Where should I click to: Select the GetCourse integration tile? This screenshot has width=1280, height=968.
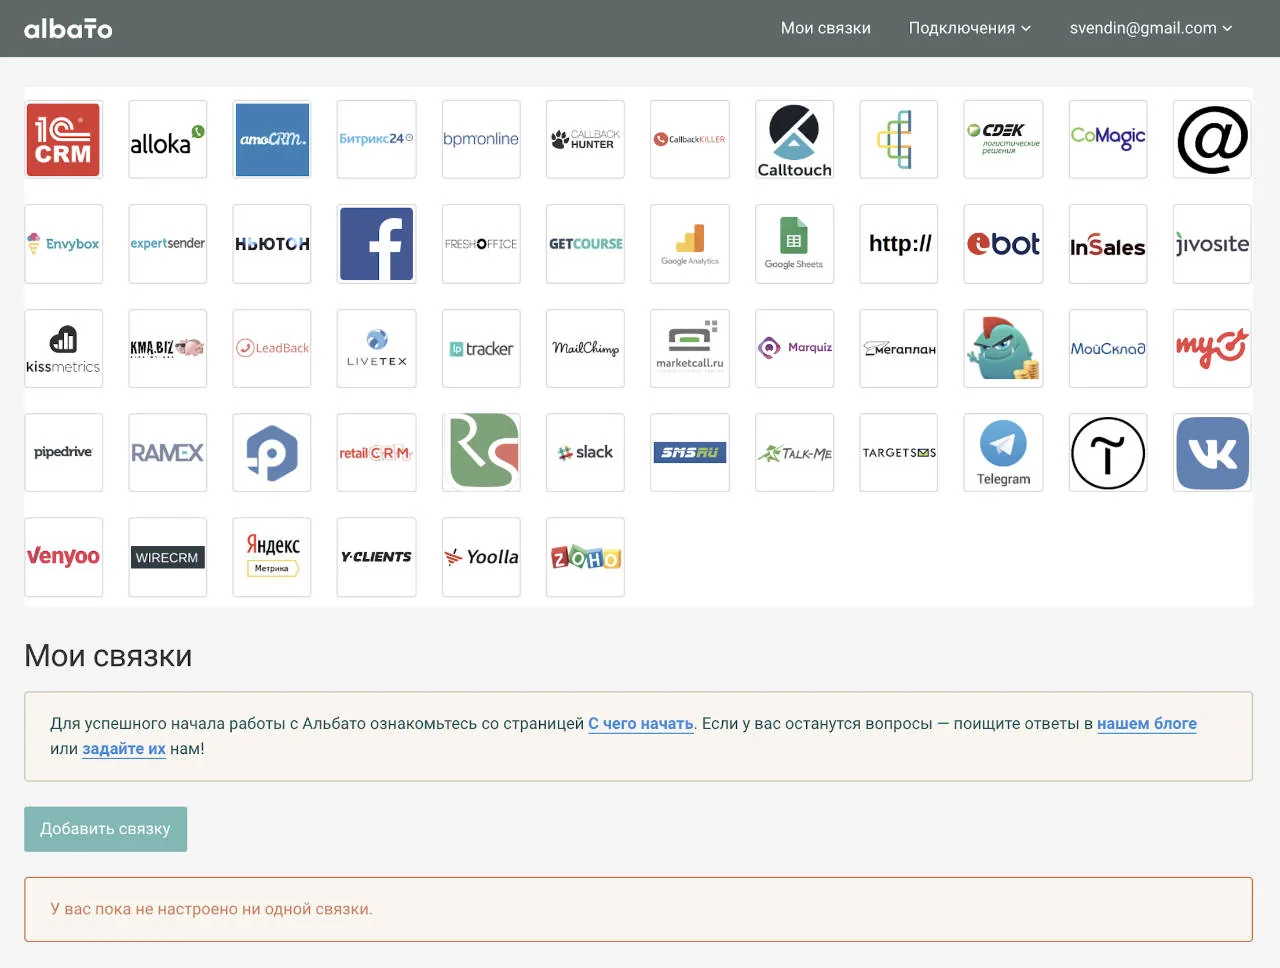585,244
